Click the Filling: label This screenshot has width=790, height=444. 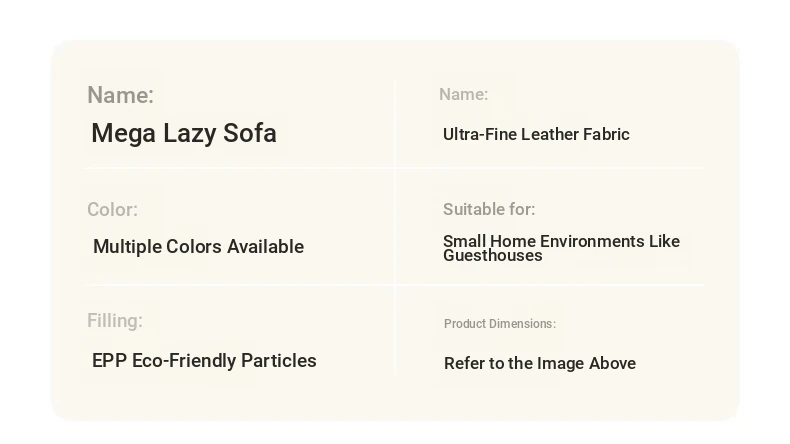[x=115, y=321]
